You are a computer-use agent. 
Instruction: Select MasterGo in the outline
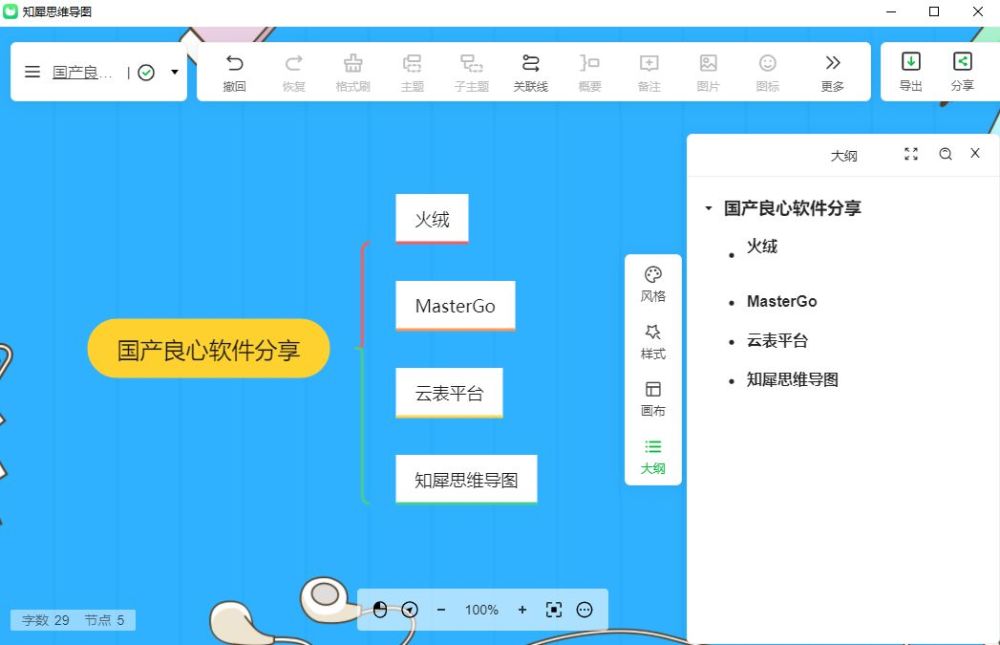pos(782,301)
